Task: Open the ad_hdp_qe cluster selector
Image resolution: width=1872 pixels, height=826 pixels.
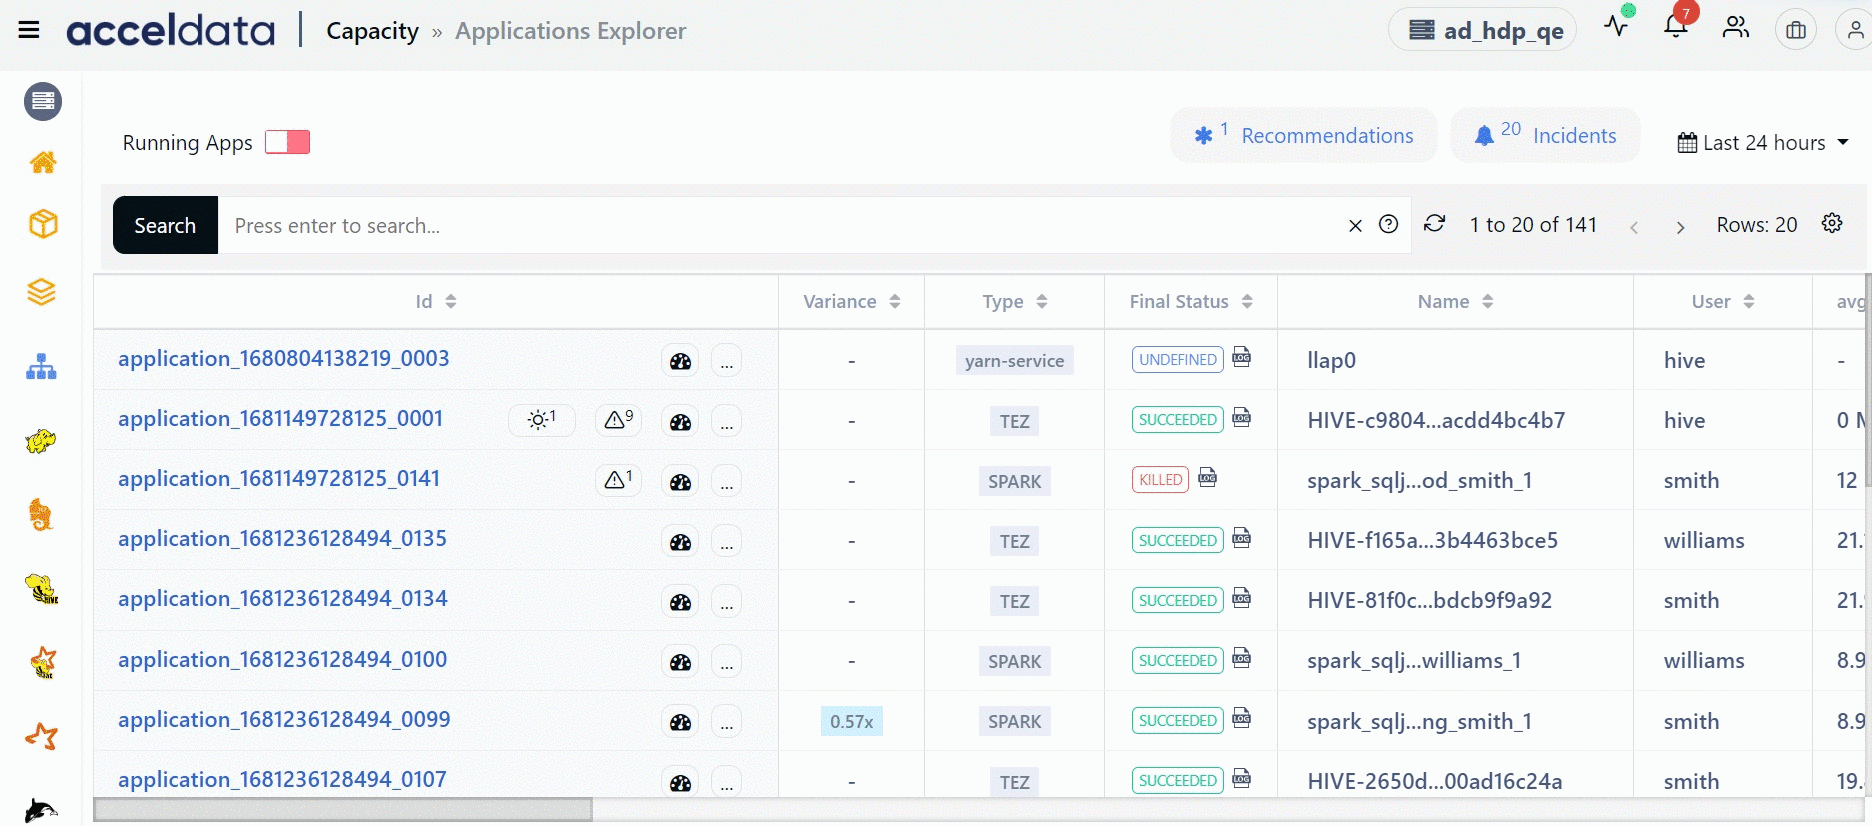Action: 1484,30
